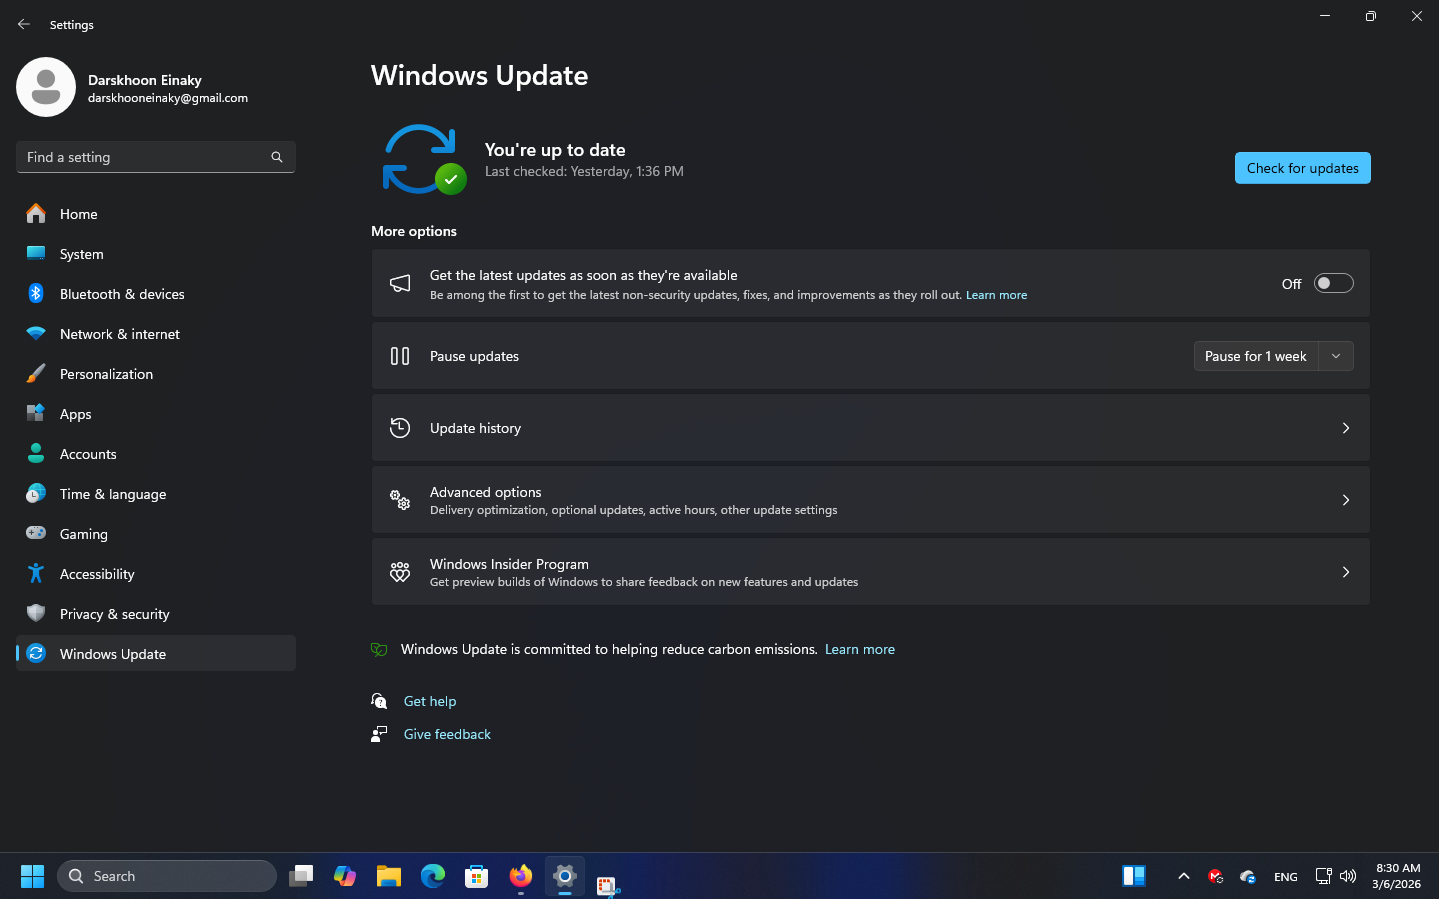The width and height of the screenshot is (1439, 899).
Task: Click the taskbar Search box
Action: (167, 876)
